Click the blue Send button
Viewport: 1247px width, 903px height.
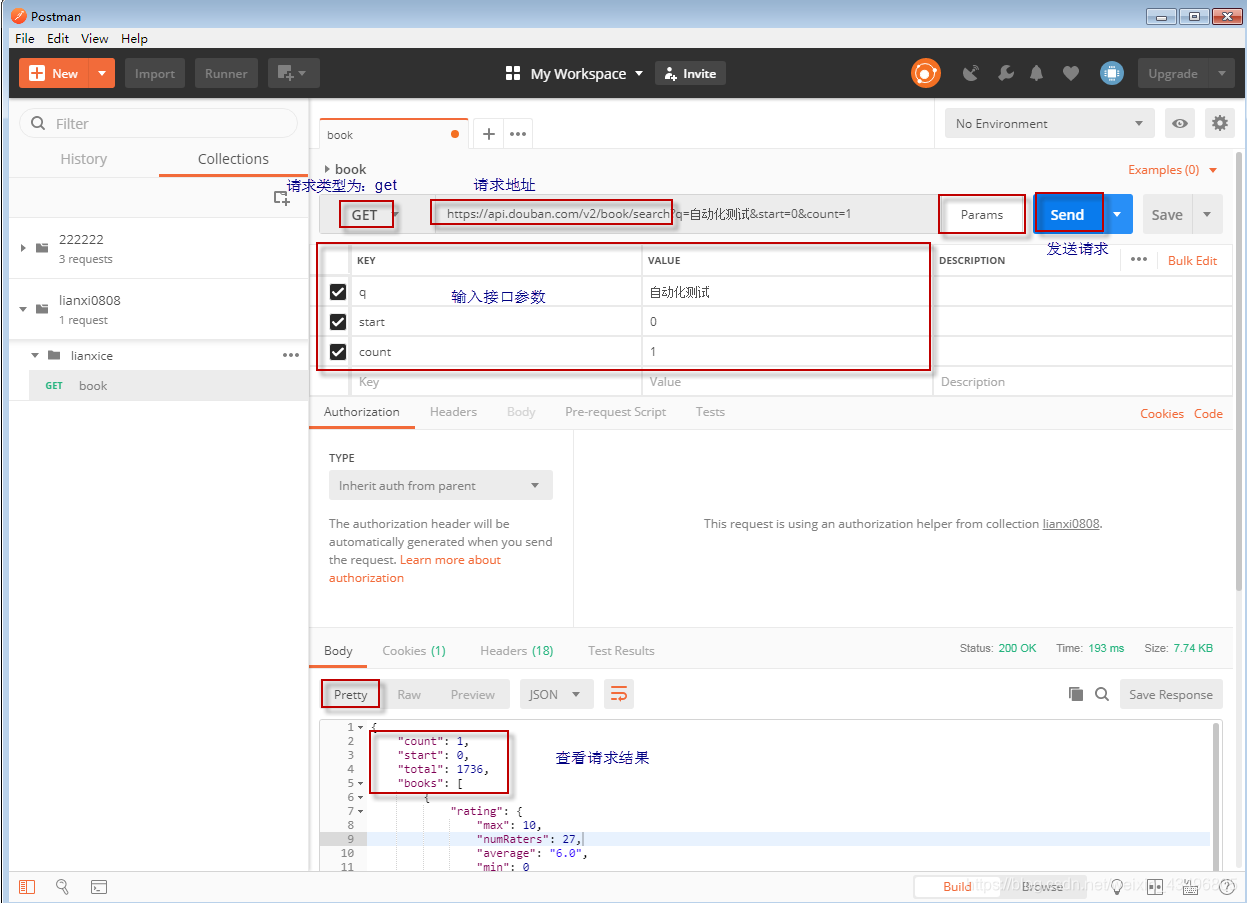(x=1067, y=214)
